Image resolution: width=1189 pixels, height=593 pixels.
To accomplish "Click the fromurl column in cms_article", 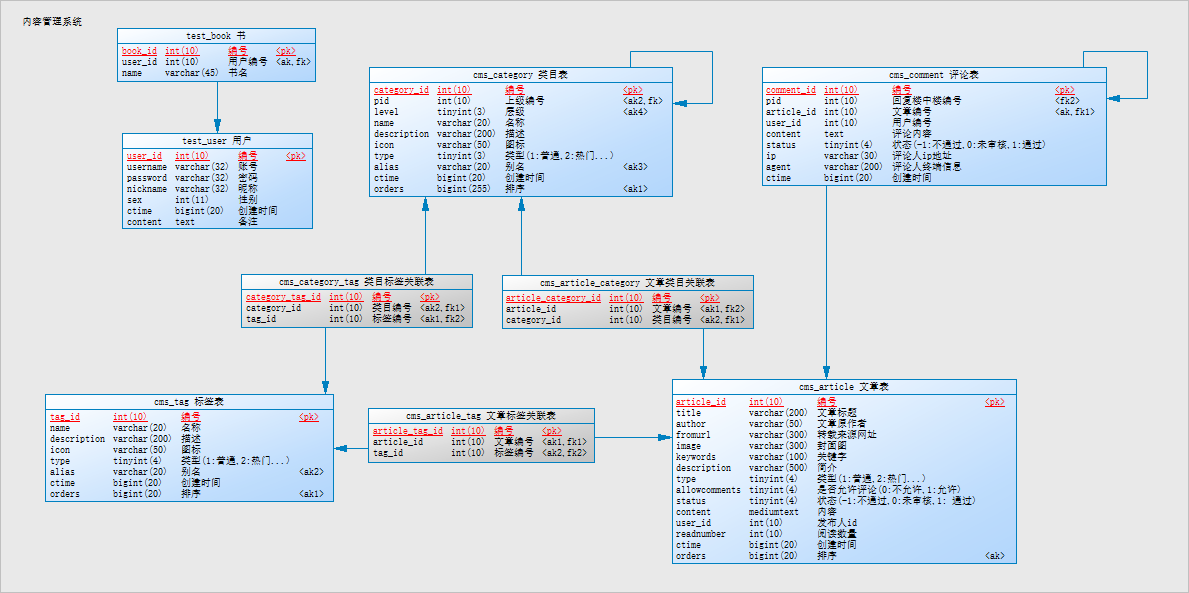I will pos(844,435).
